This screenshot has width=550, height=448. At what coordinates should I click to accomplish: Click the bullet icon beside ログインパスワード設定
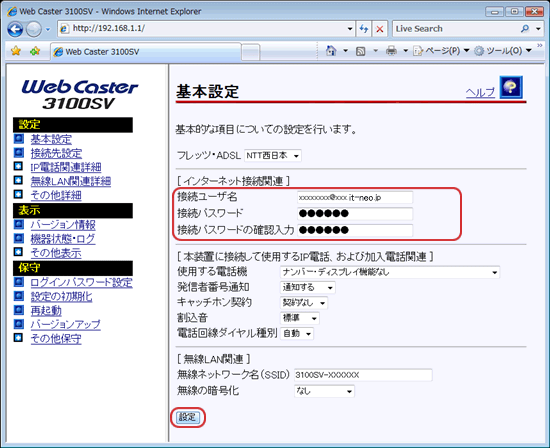[19, 282]
